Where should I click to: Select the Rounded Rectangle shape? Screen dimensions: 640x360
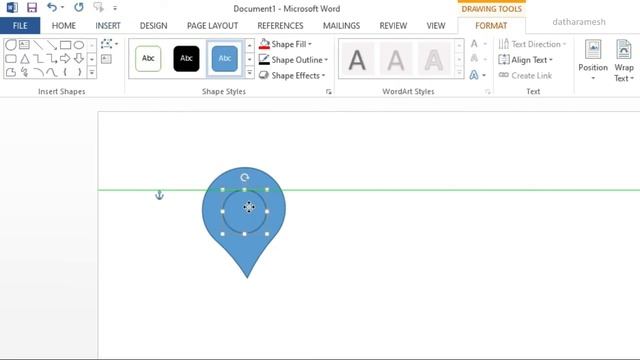[11, 58]
